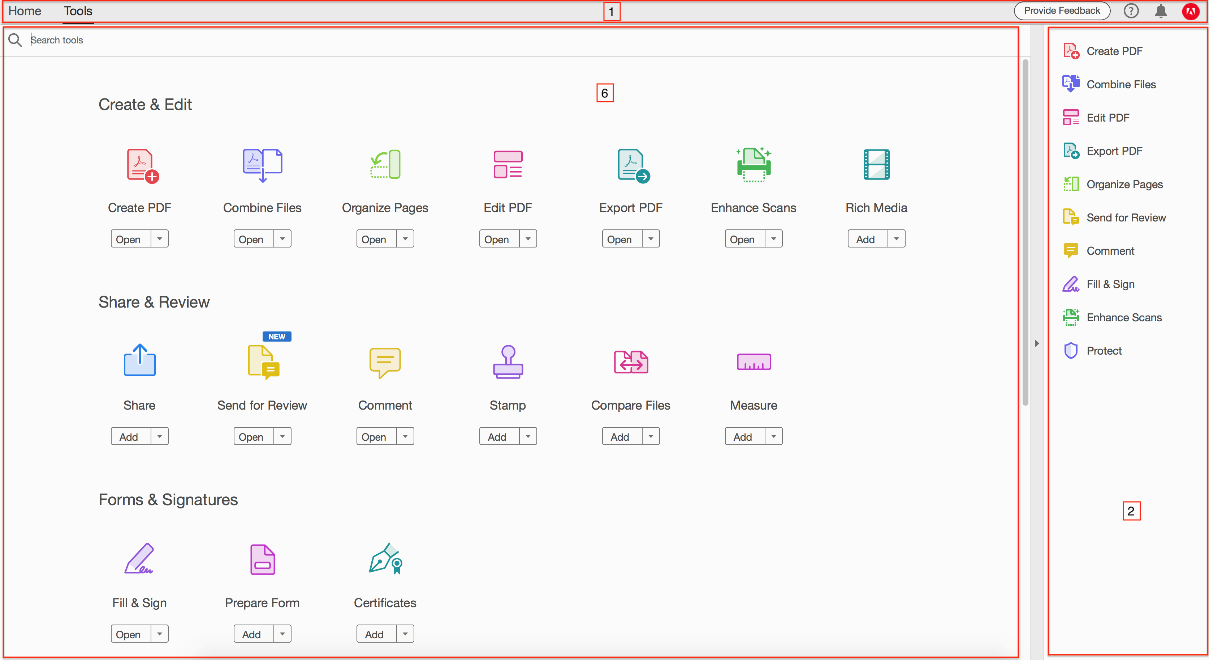
Task: Switch to the Home tab
Action: tap(25, 11)
